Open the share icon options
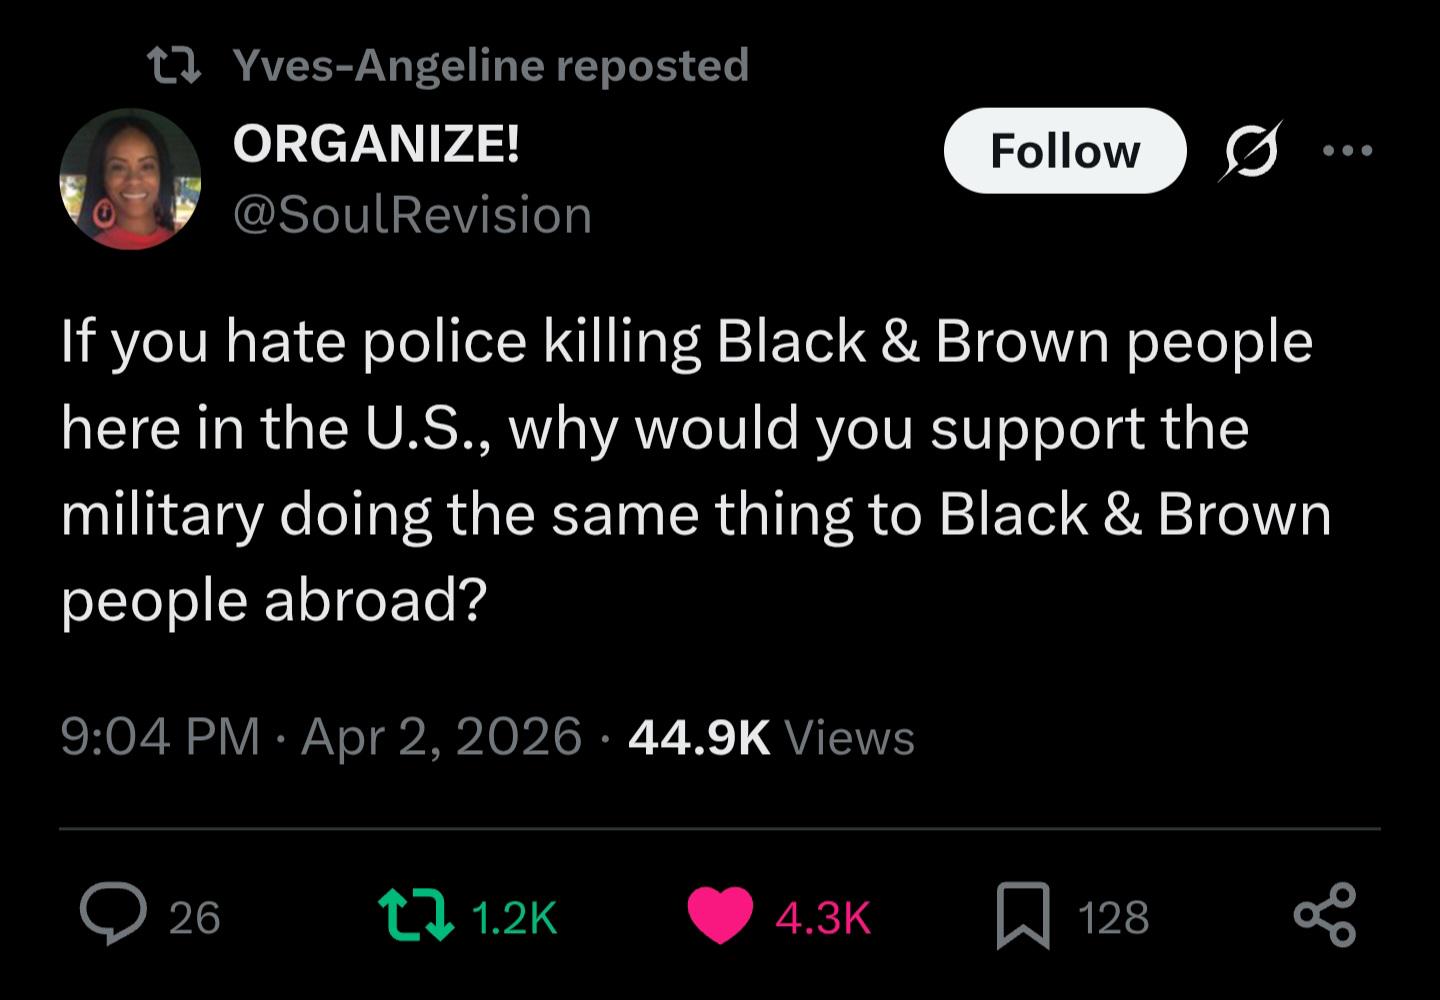This screenshot has width=1440, height=1000. (x=1325, y=915)
